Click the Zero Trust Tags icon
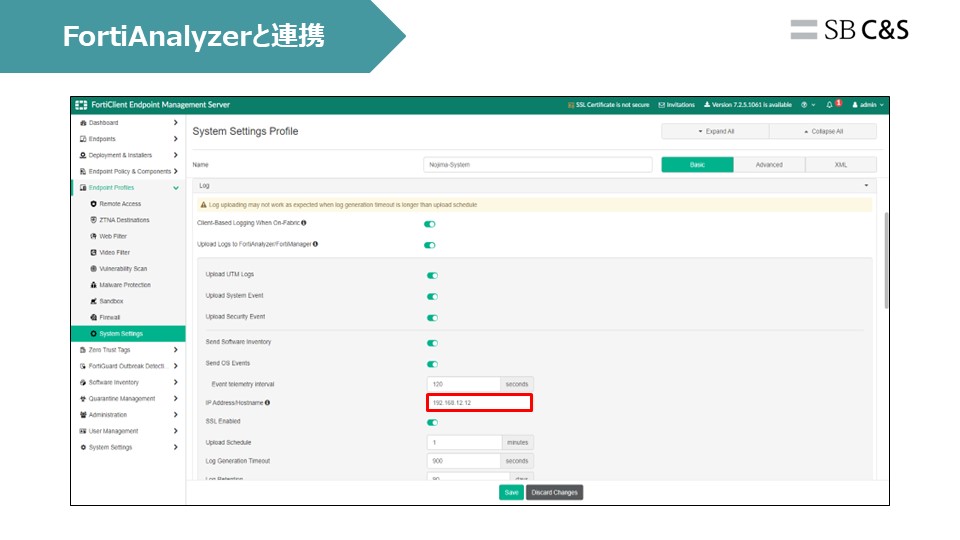The width and height of the screenshot is (960, 540). pos(83,350)
